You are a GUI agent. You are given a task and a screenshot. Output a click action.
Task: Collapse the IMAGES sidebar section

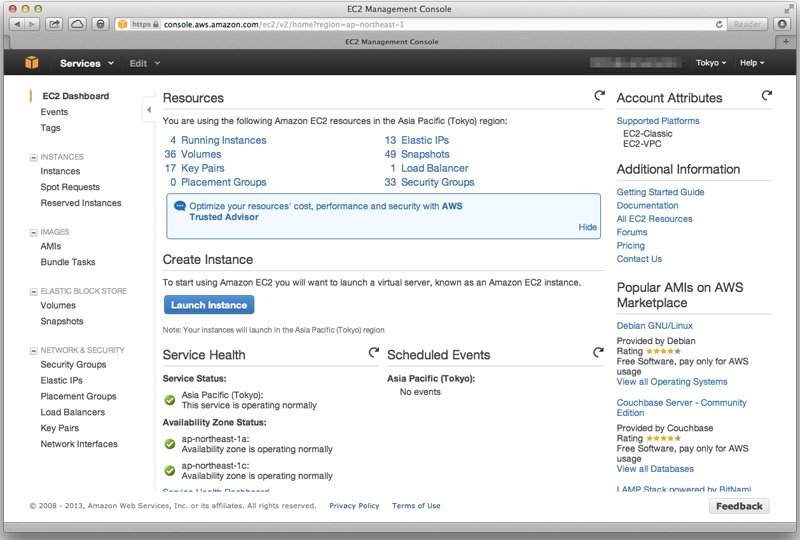(x=34, y=232)
